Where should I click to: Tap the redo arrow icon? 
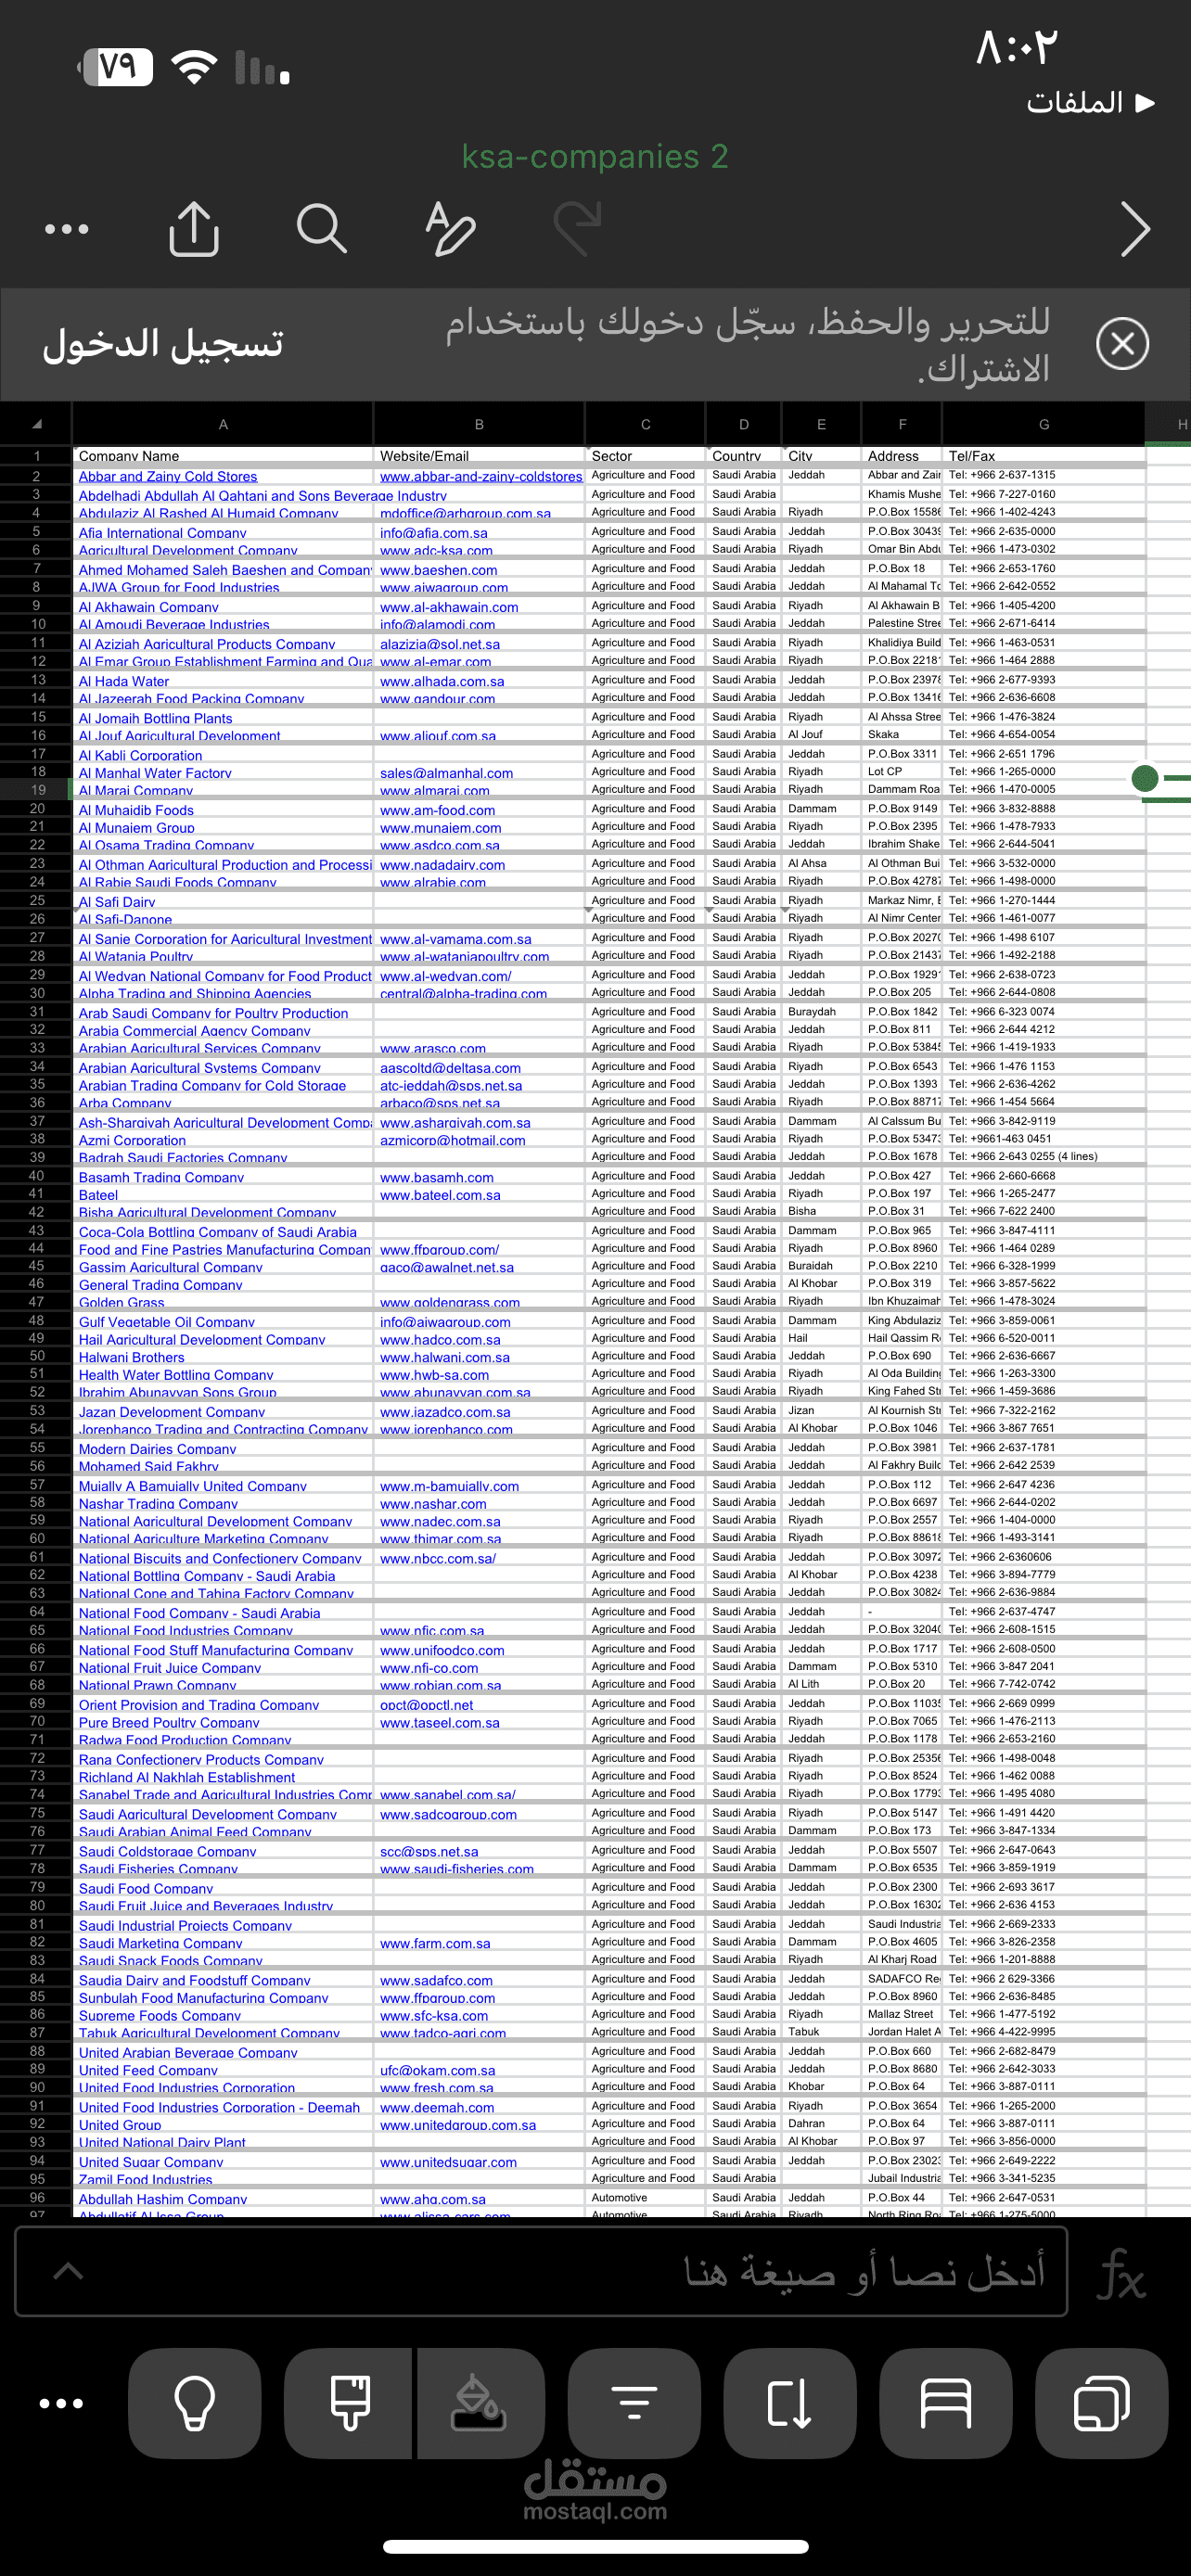[x=578, y=229]
